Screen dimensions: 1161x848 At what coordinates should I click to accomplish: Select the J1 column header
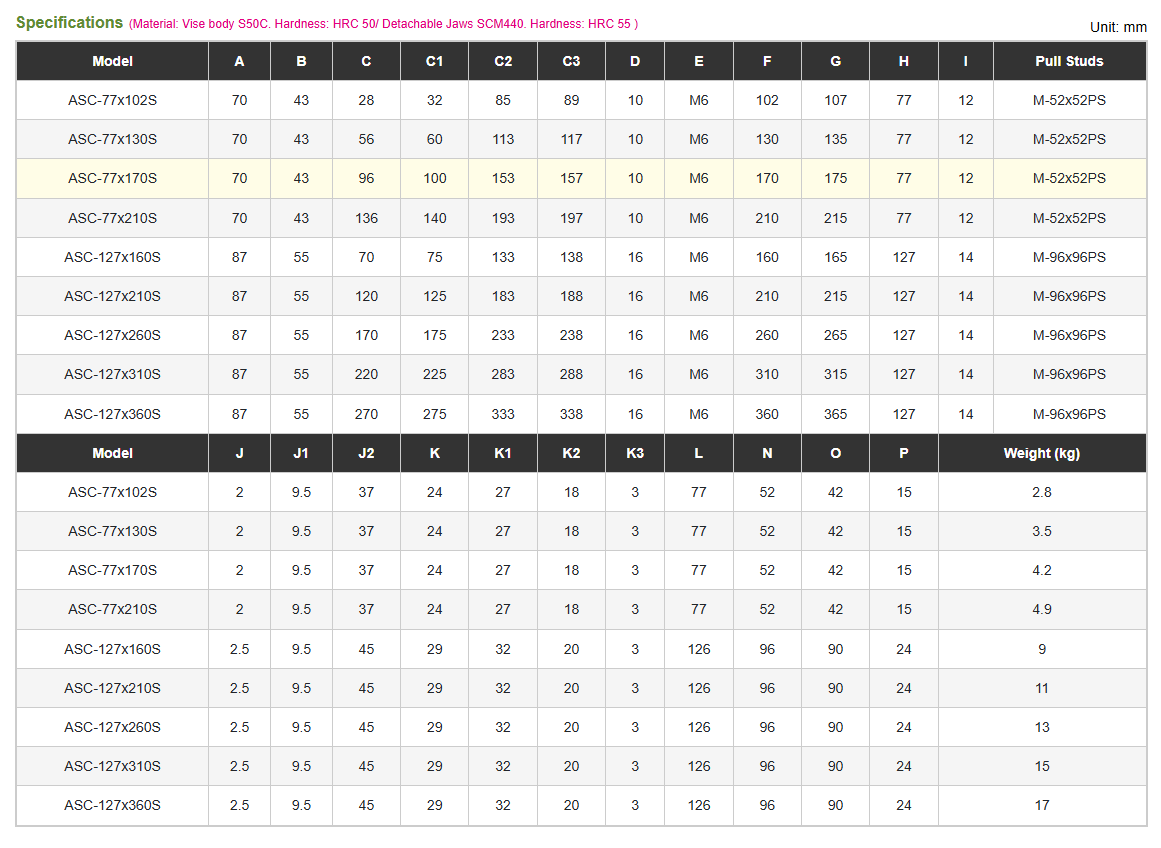(301, 453)
